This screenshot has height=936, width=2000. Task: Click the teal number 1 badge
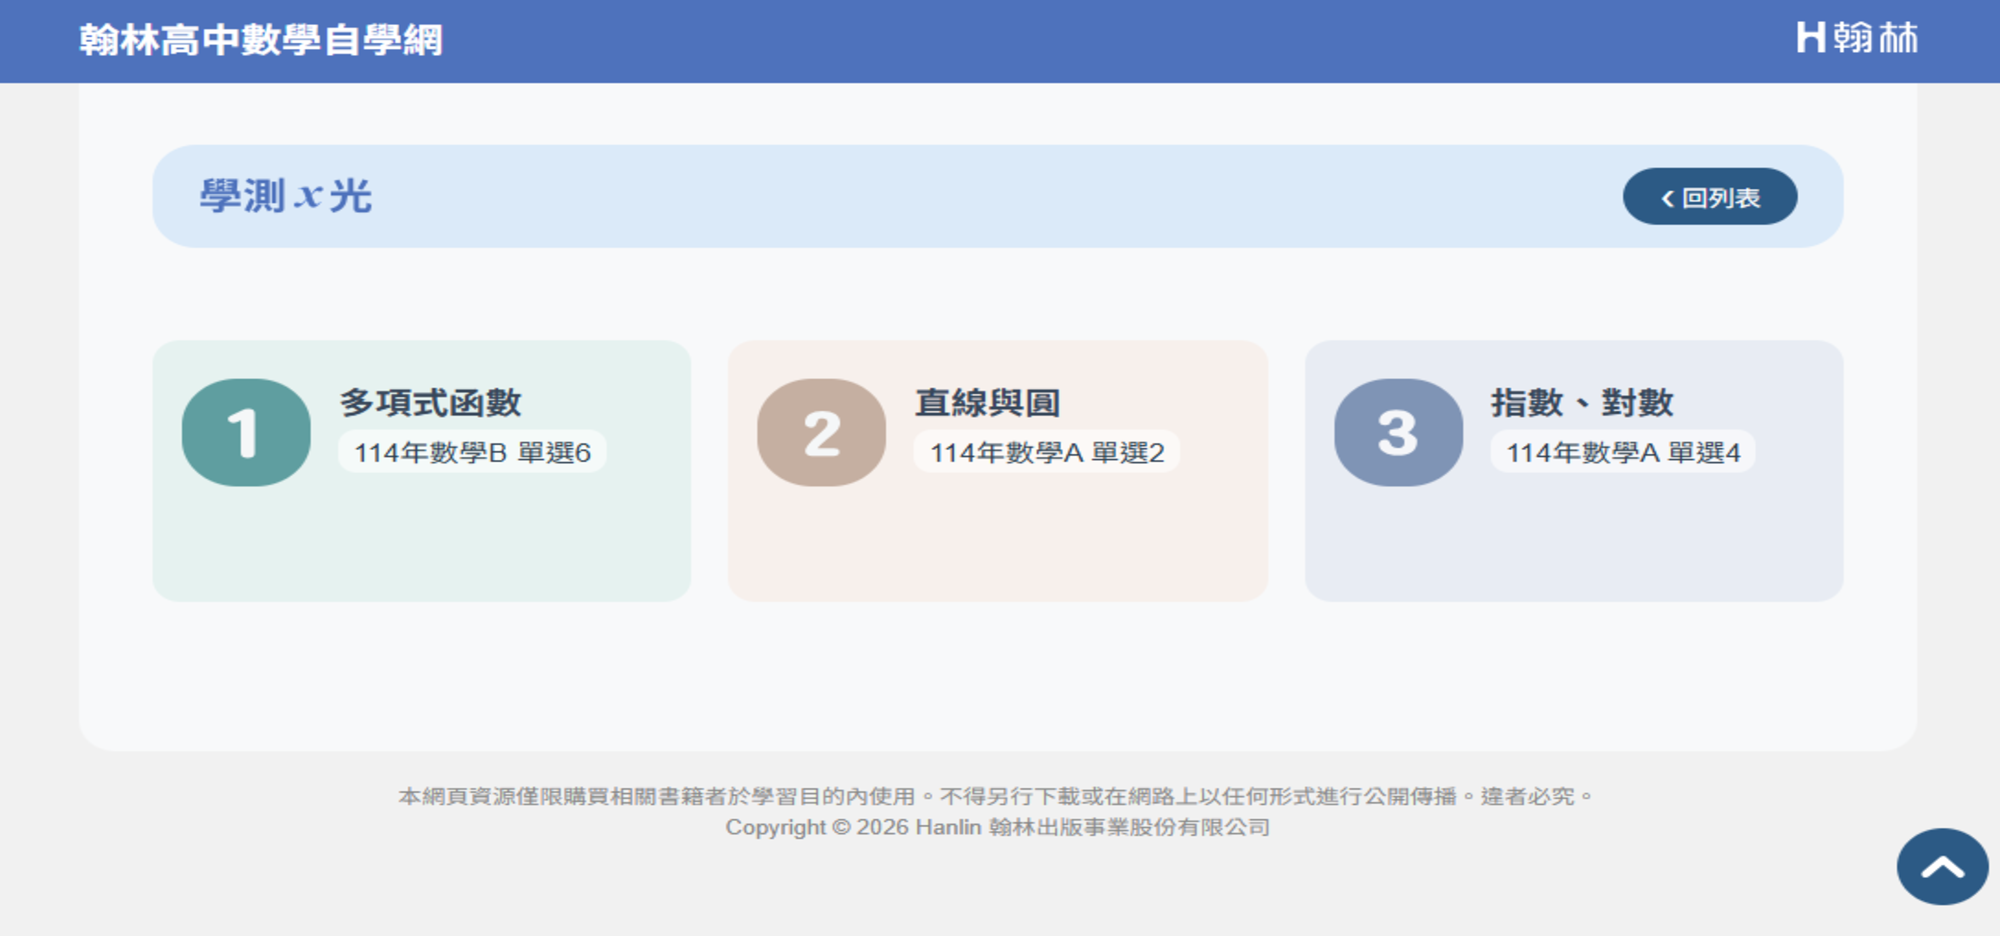246,433
